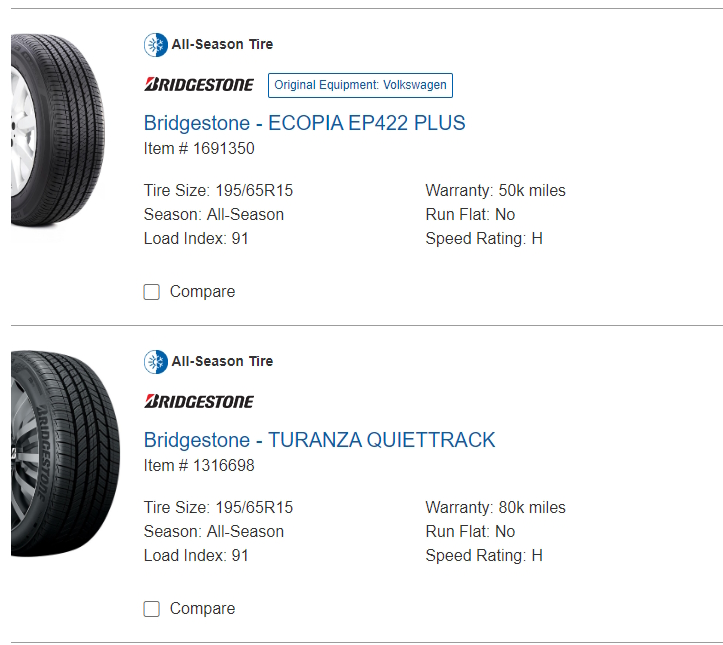723x645 pixels.
Task: Open the ECOPIA EP422 PLUS tire image
Action: coord(58,130)
